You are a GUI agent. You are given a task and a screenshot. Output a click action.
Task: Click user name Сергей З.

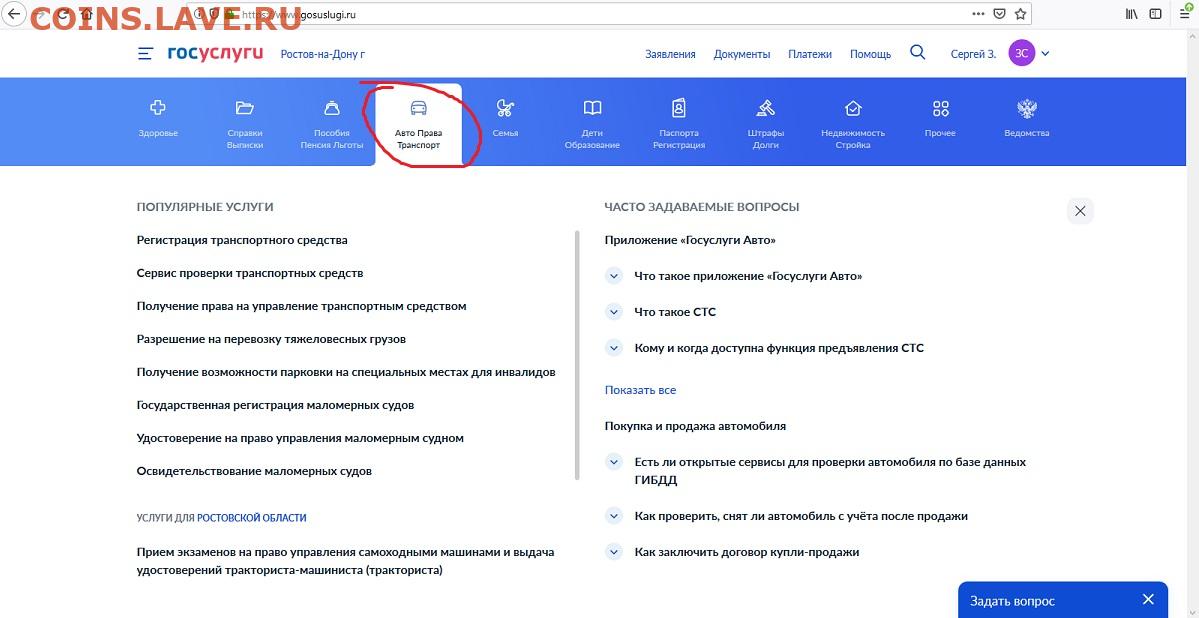pos(973,54)
